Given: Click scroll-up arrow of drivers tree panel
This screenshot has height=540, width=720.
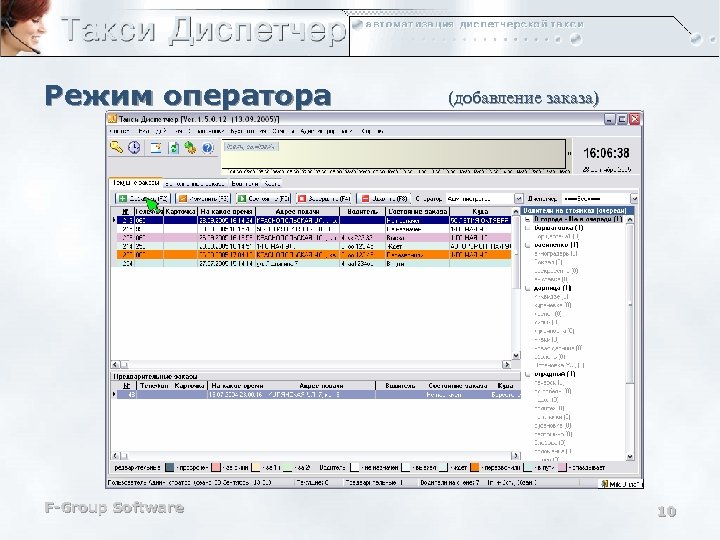Looking at the screenshot, I should pos(630,219).
